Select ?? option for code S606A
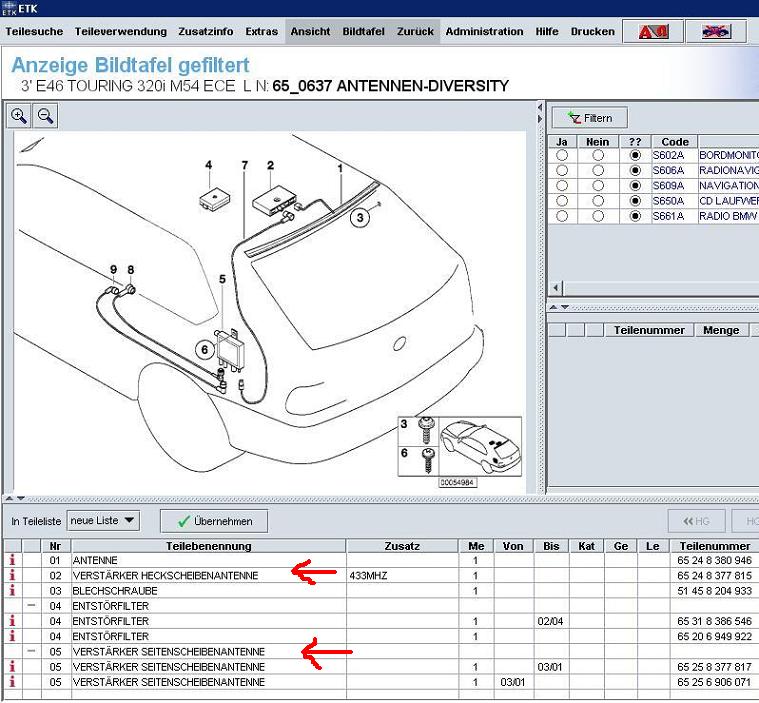The height and width of the screenshot is (703, 759). point(635,170)
